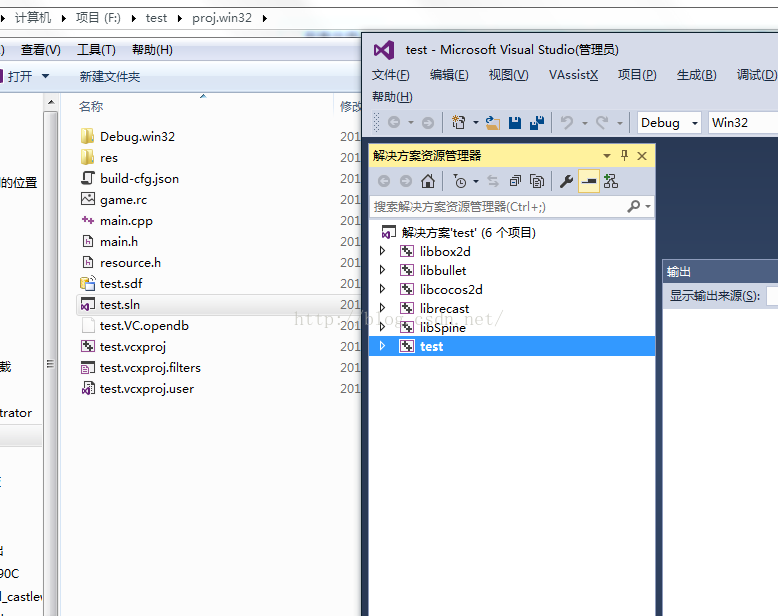Select the build-cfg.json file in Explorer

(139, 179)
